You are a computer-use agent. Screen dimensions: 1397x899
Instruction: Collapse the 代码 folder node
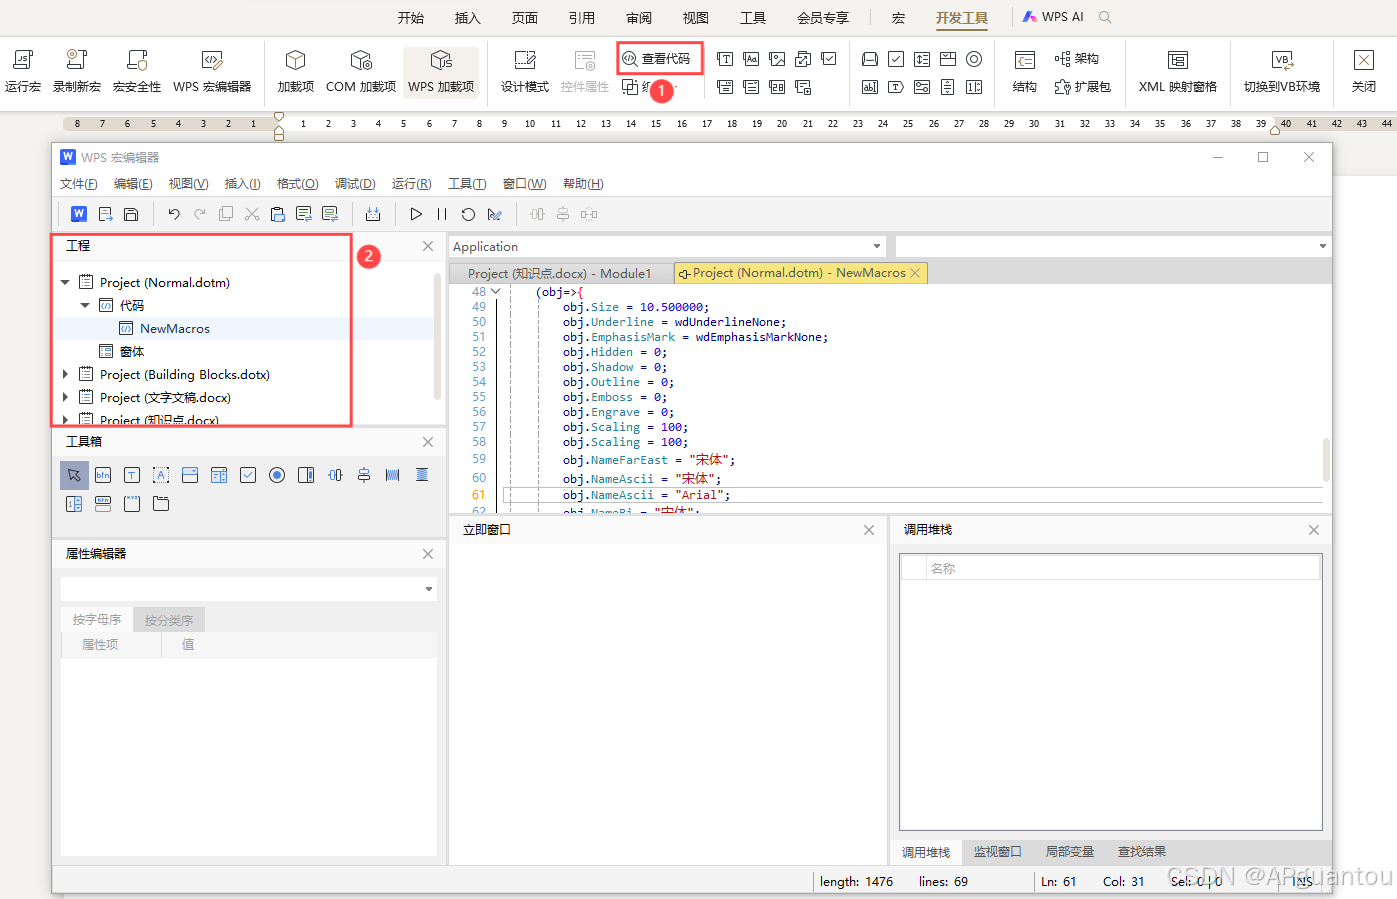85,306
